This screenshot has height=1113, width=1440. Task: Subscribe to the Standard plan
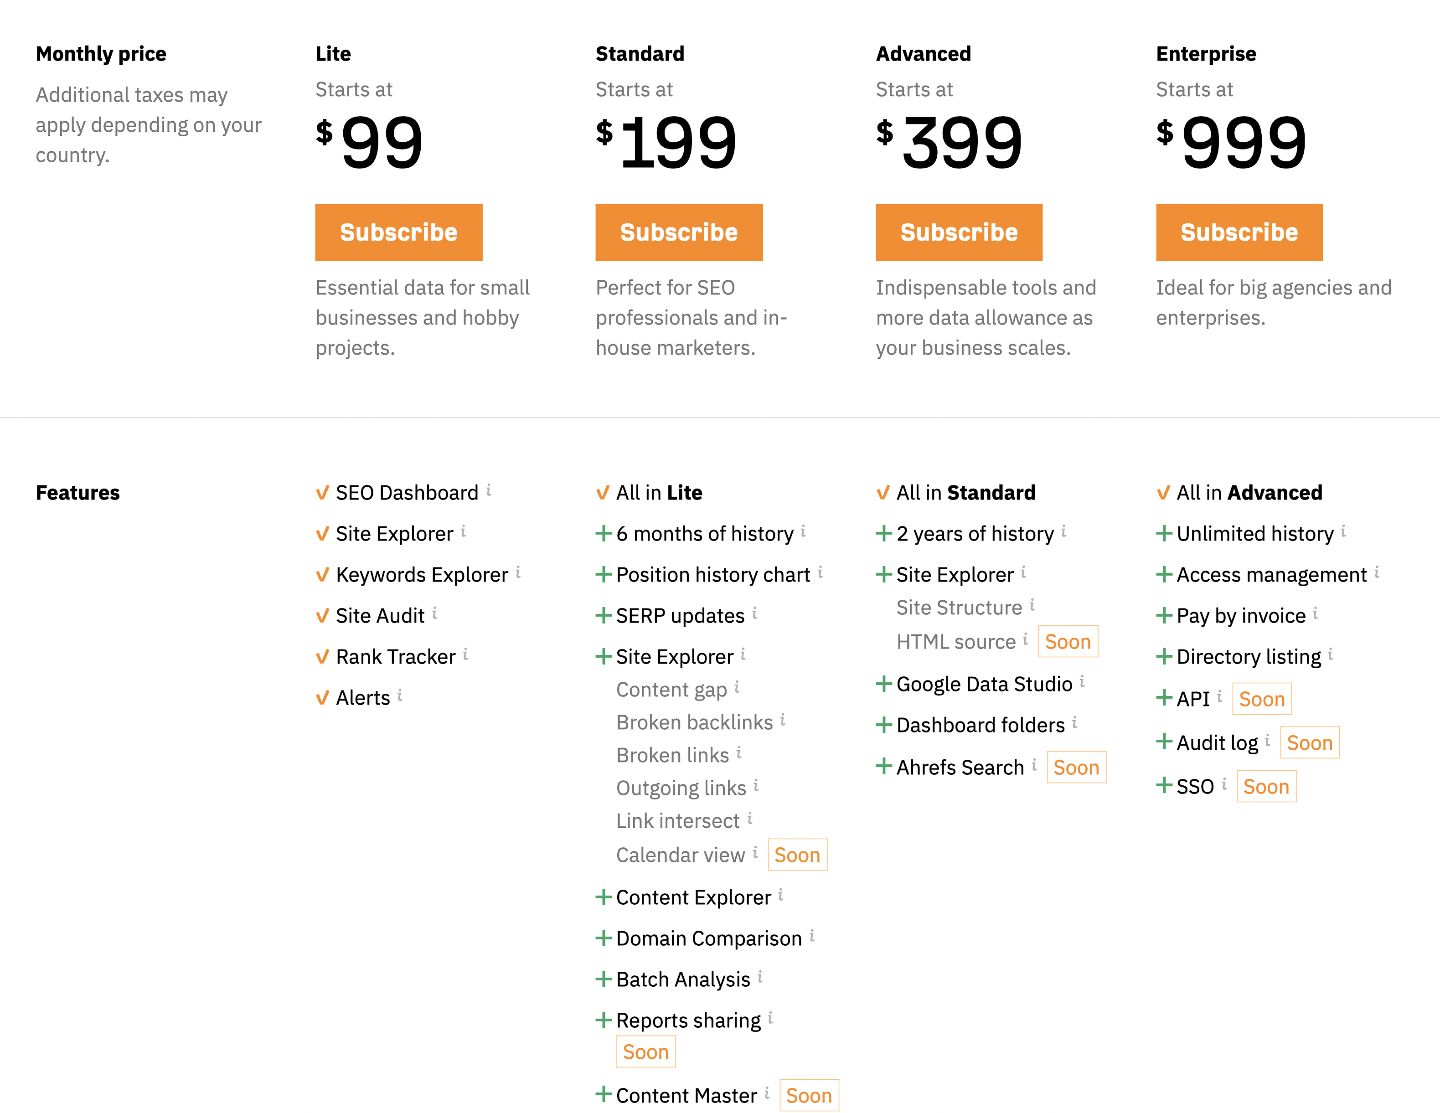(x=679, y=232)
